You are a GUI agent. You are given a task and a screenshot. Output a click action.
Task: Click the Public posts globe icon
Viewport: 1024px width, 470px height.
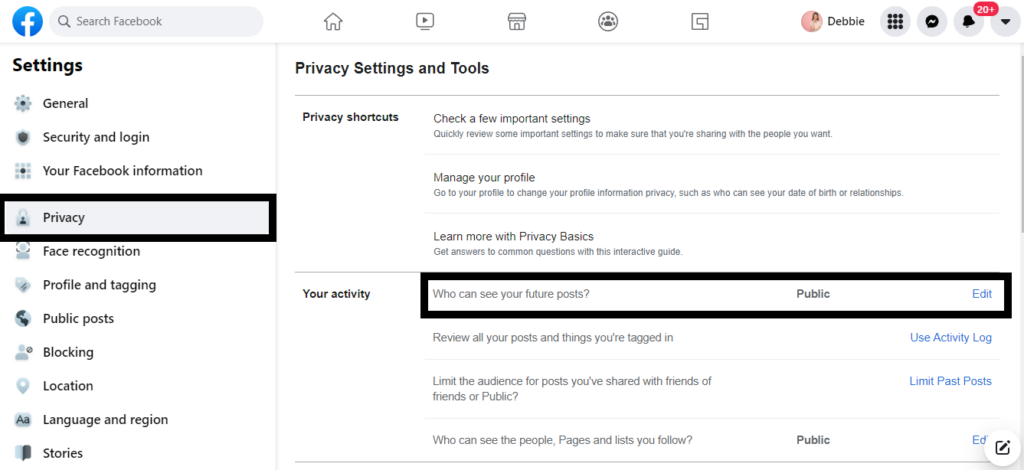[x=23, y=319]
